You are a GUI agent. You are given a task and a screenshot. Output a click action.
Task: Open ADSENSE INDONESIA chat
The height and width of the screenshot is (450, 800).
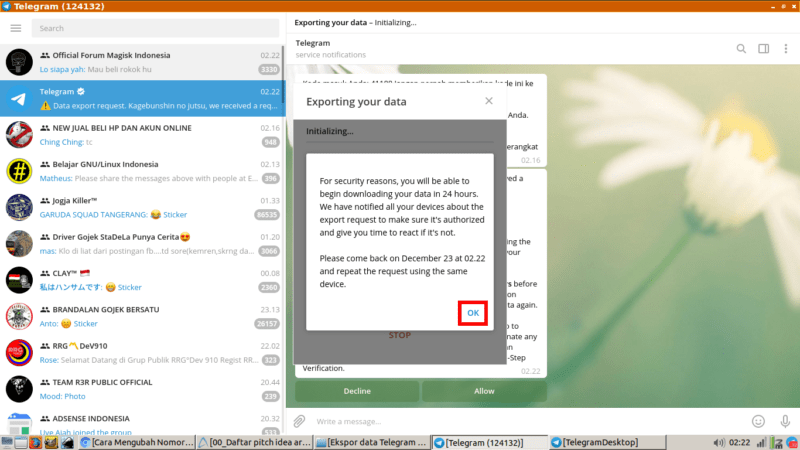[x=142, y=421]
